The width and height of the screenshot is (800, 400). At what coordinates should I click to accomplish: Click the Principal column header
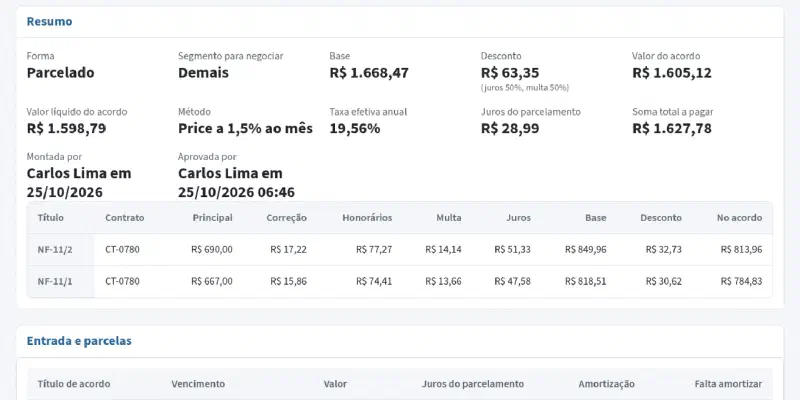point(212,218)
